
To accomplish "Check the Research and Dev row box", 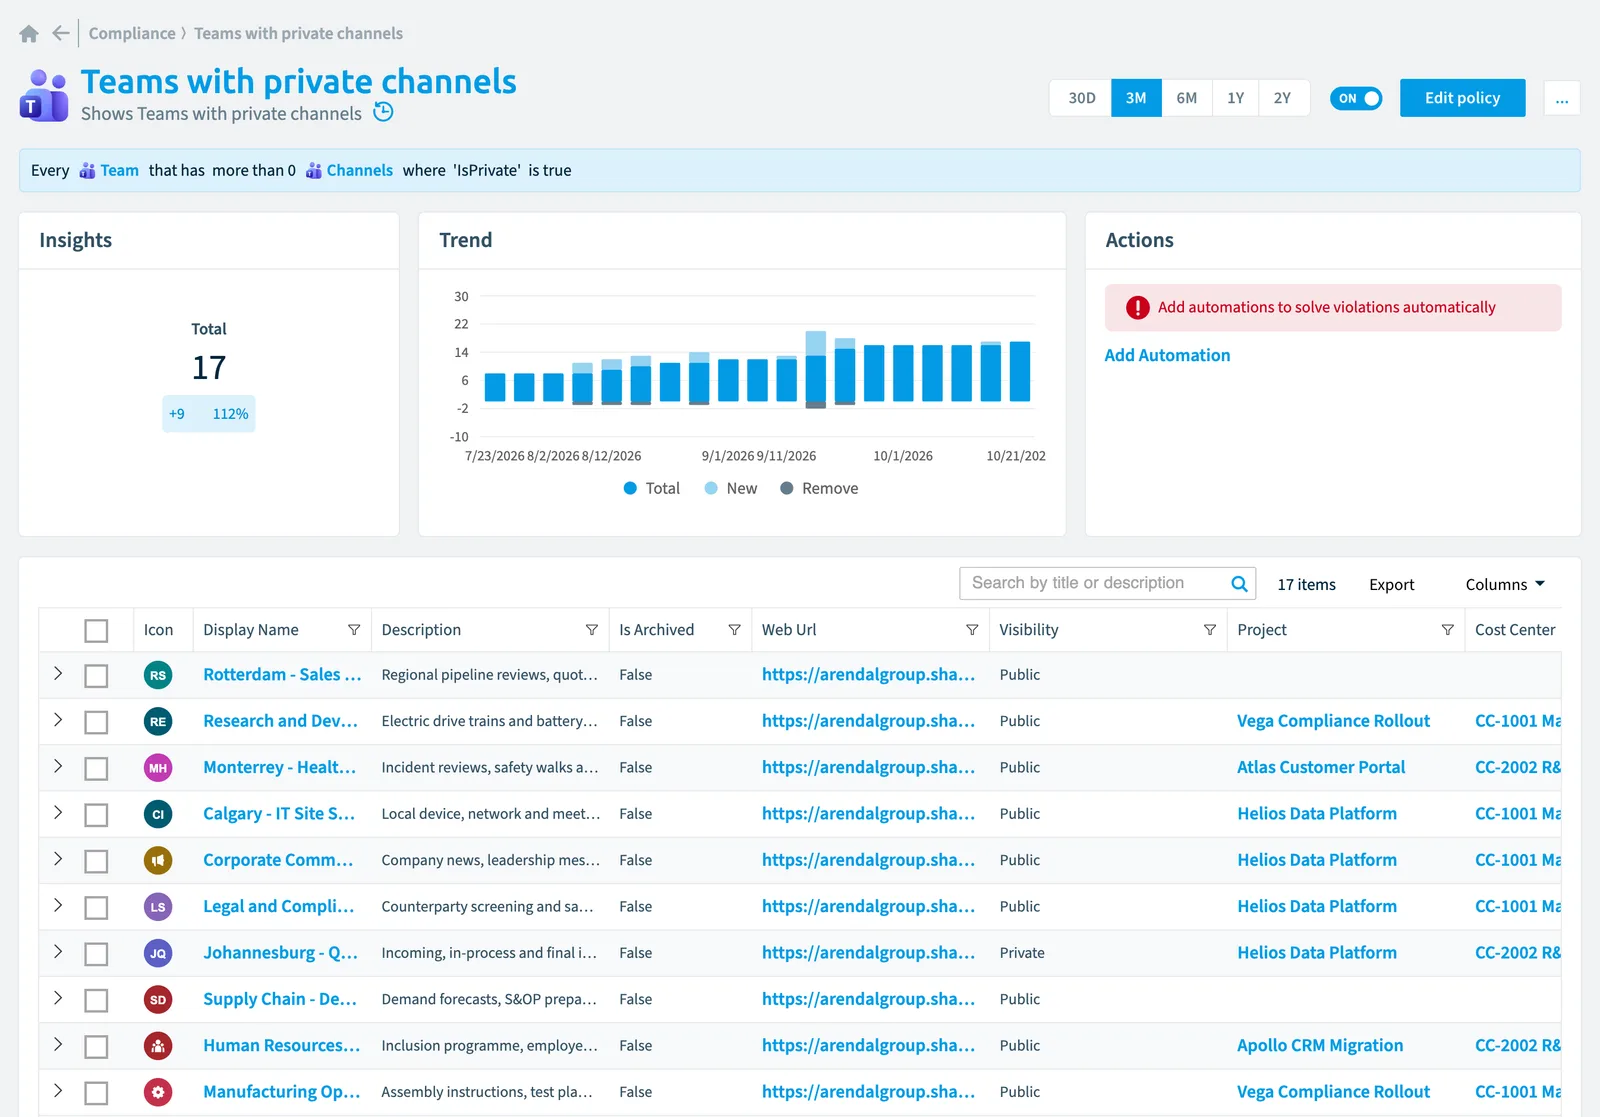I will [96, 722].
